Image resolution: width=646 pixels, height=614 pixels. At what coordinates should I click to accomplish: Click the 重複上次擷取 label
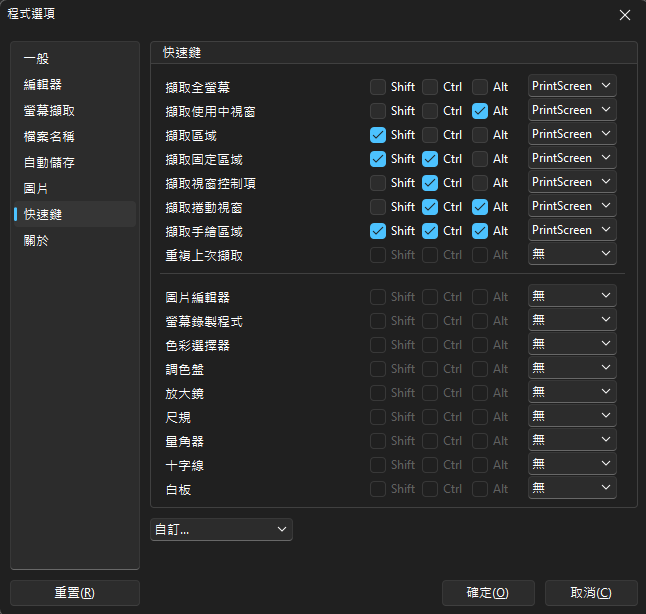point(204,255)
